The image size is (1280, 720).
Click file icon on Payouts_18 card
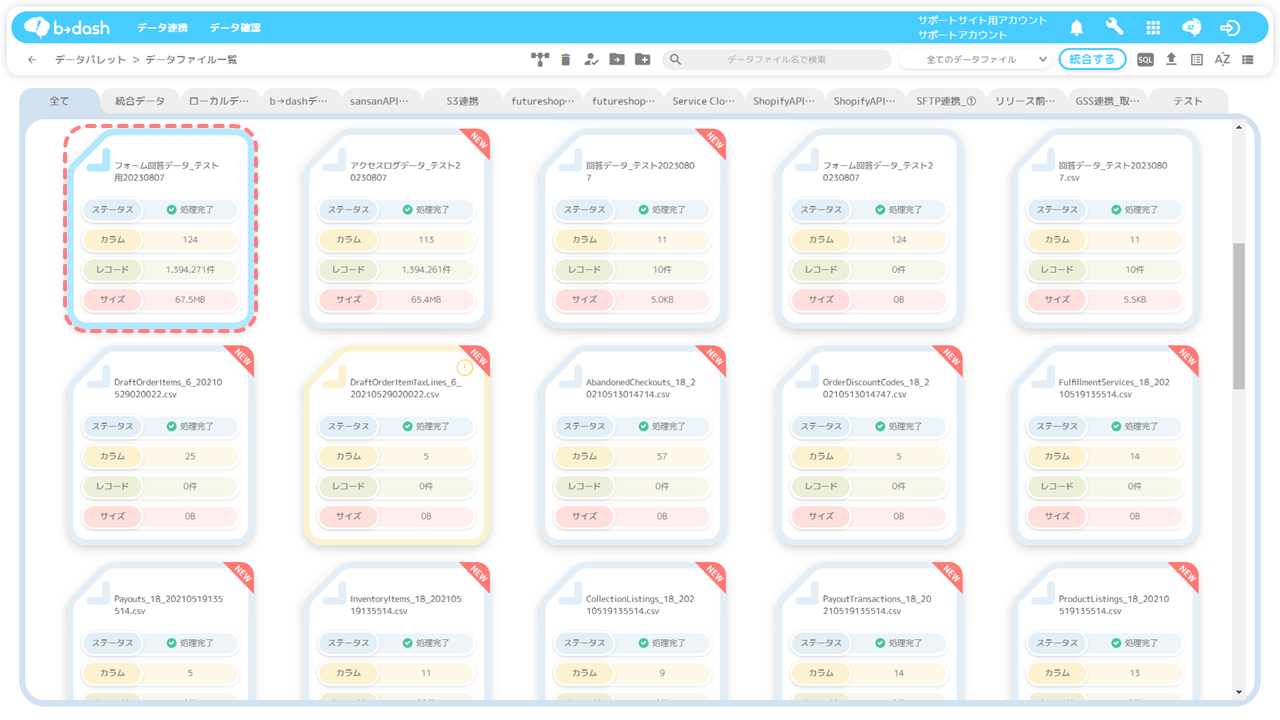[99, 593]
